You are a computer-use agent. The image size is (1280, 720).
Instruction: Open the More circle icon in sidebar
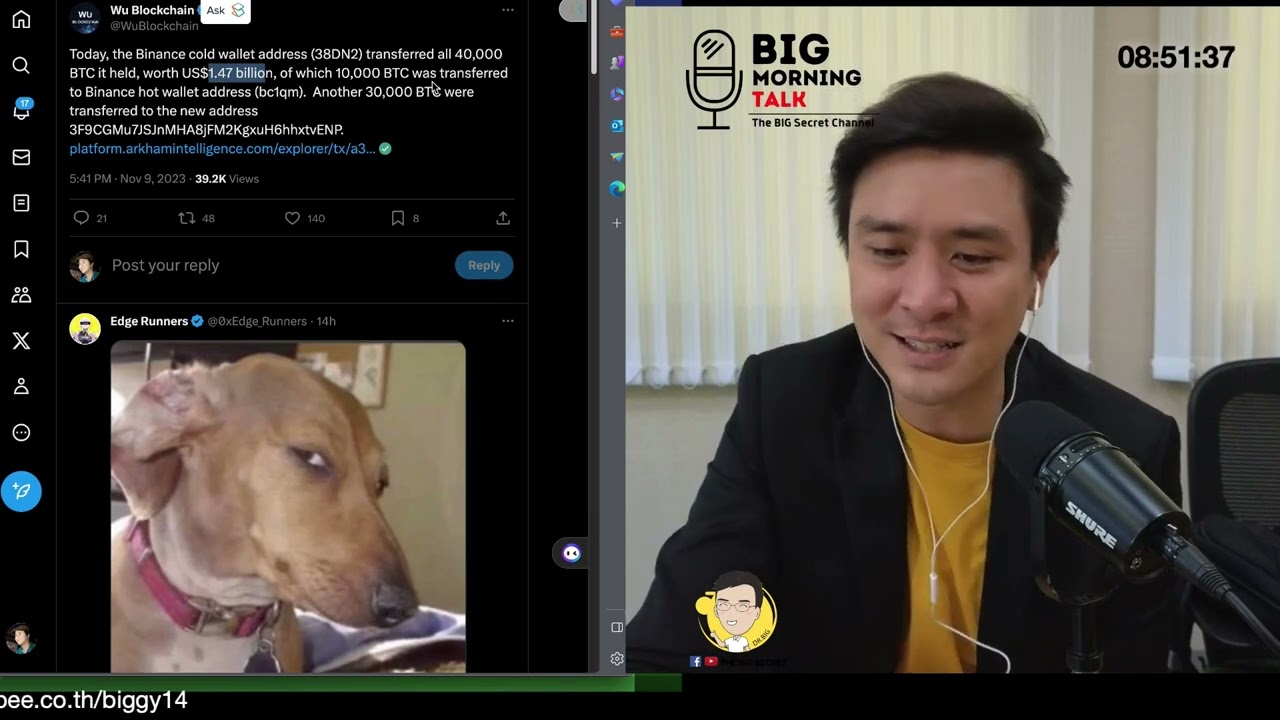tap(21, 433)
